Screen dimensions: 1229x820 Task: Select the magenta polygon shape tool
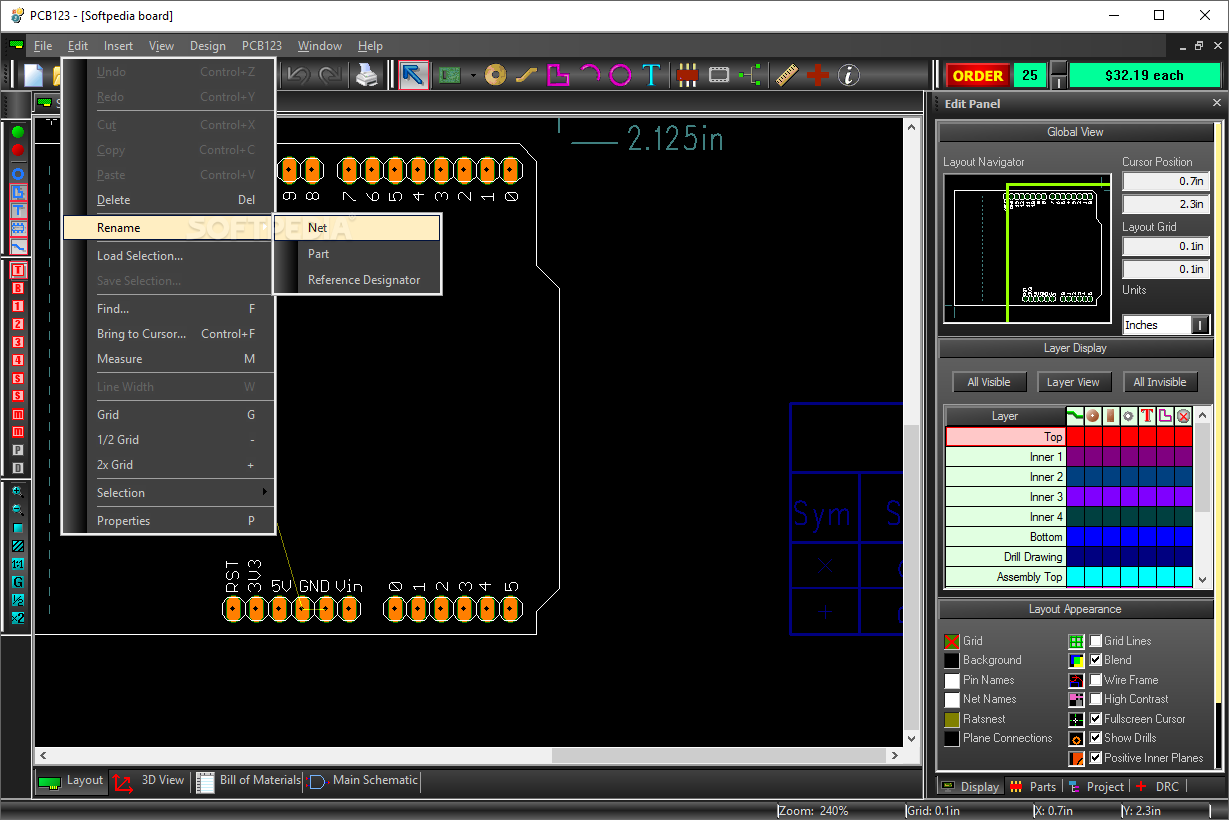[x=558, y=75]
